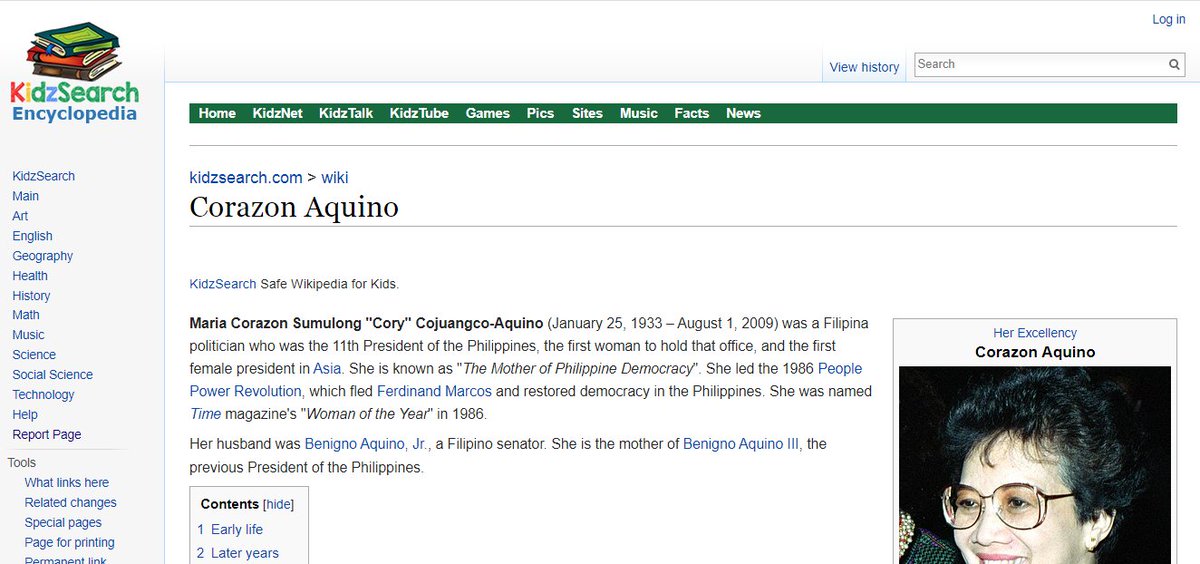Jump to 2 Later years section
This screenshot has width=1200, height=564.
(238, 553)
